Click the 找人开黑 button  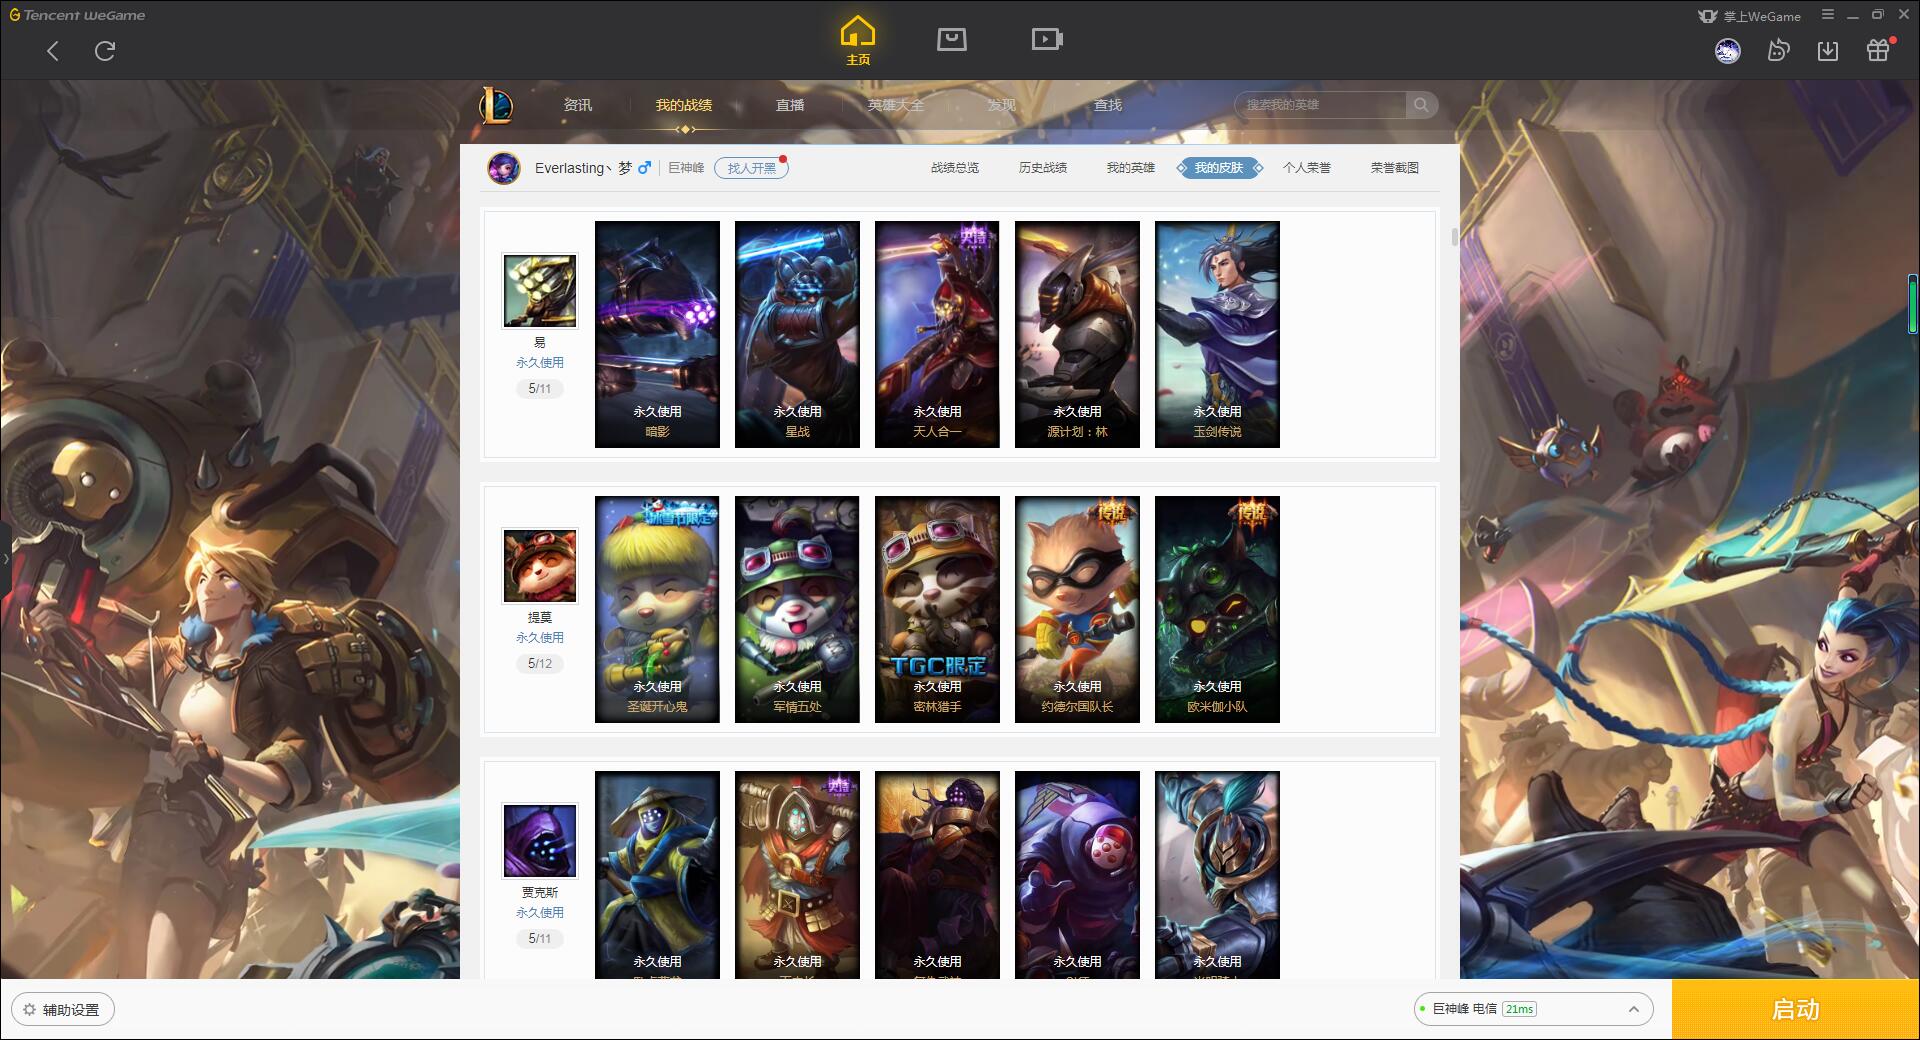click(x=751, y=168)
